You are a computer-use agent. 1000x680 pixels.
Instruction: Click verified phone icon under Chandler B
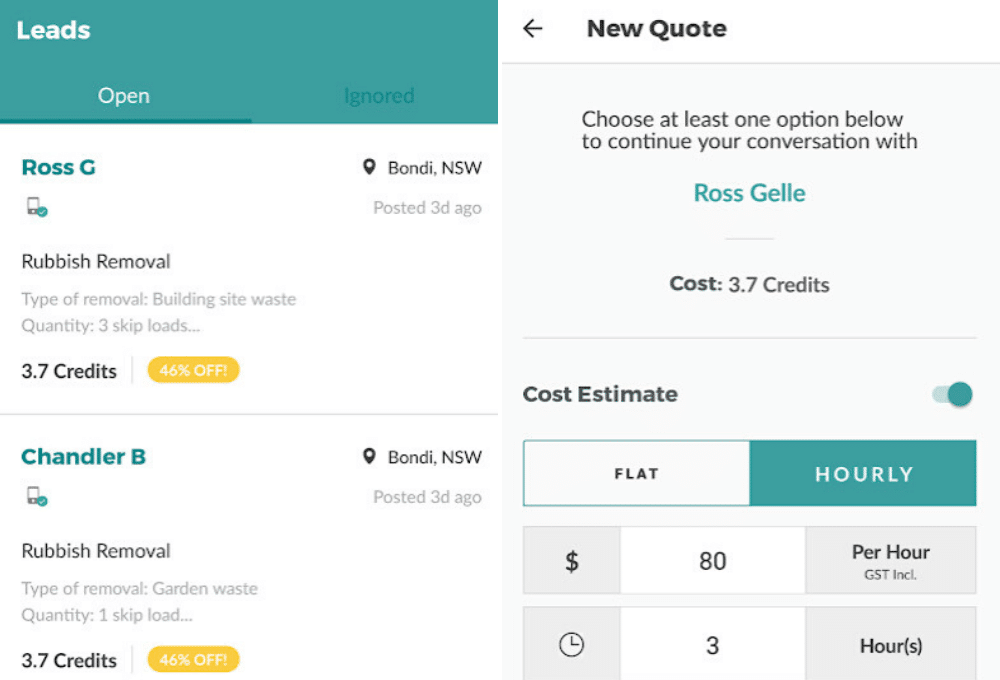click(37, 496)
